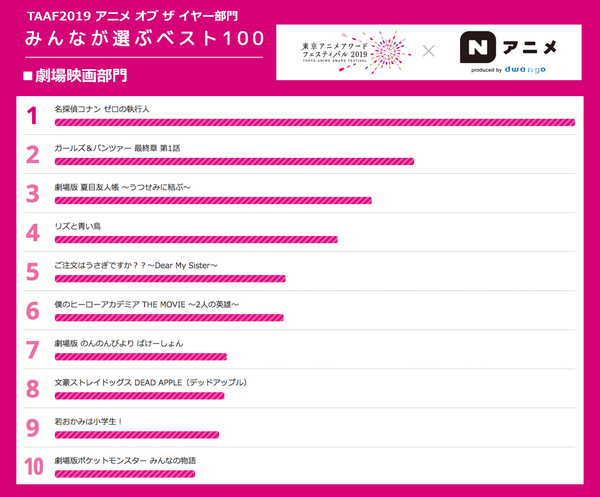The width and height of the screenshot is (600, 497).
Task: Click the striped bar for 文豪ストレイドッグス DEAD APPLE
Action: 139,395
